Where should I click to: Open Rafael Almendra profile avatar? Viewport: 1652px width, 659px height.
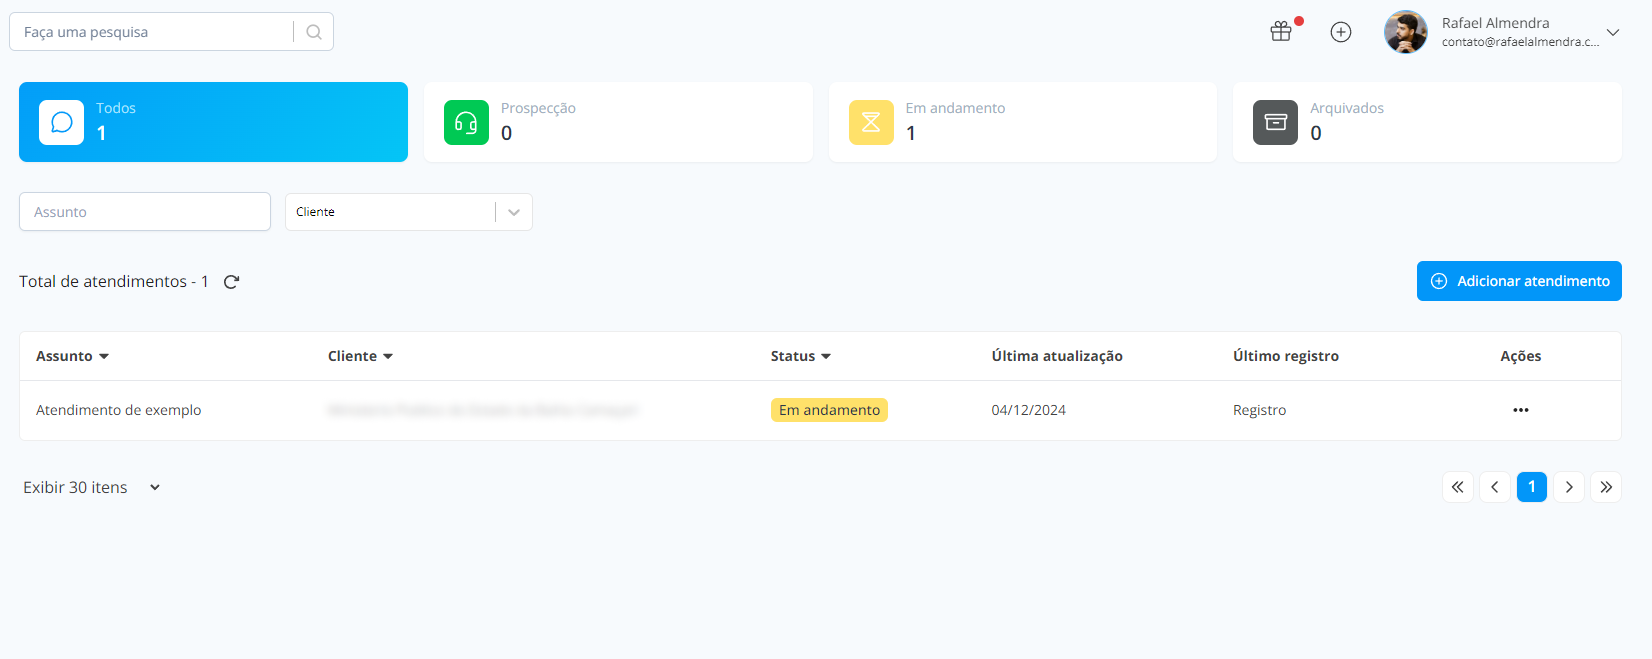pyautogui.click(x=1405, y=32)
